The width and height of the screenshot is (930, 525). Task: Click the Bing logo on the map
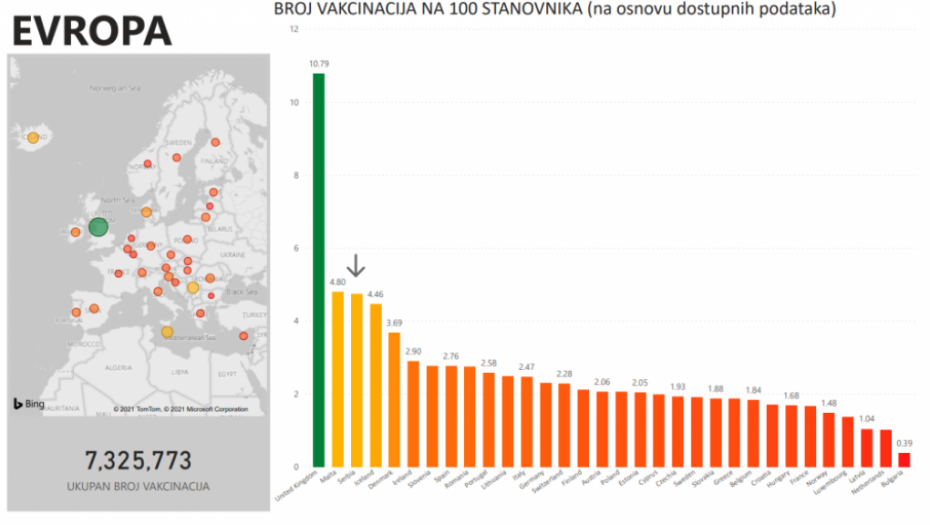pos(27,403)
